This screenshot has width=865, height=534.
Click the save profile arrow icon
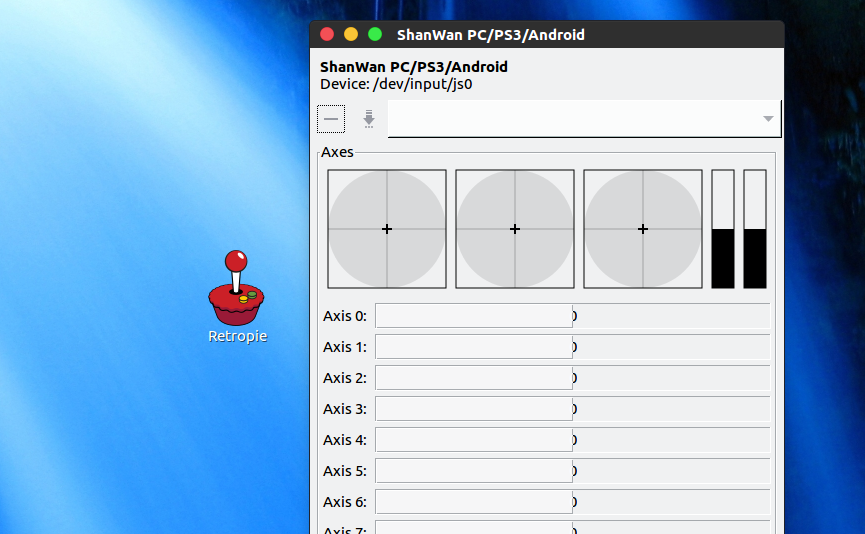click(369, 119)
